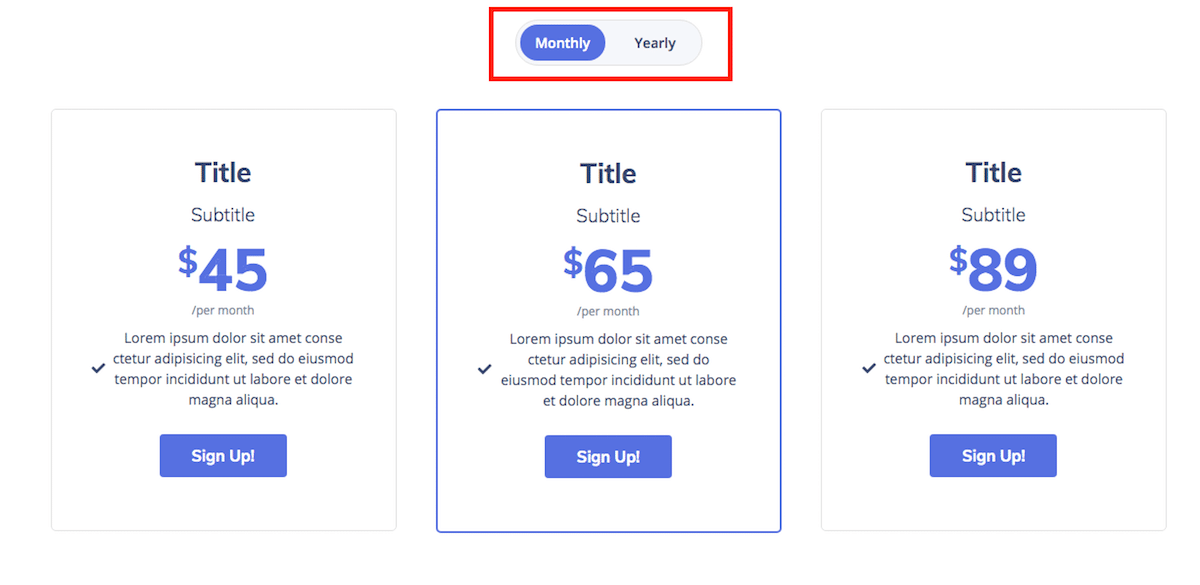The image size is (1200, 585).
Task: Click the Subtitle text in the $65 card
Action: [608, 216]
